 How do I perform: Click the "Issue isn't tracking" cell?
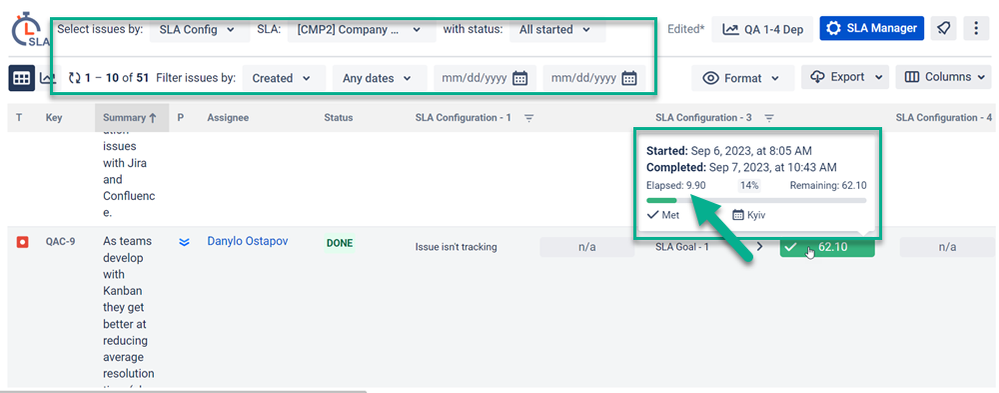(456, 247)
